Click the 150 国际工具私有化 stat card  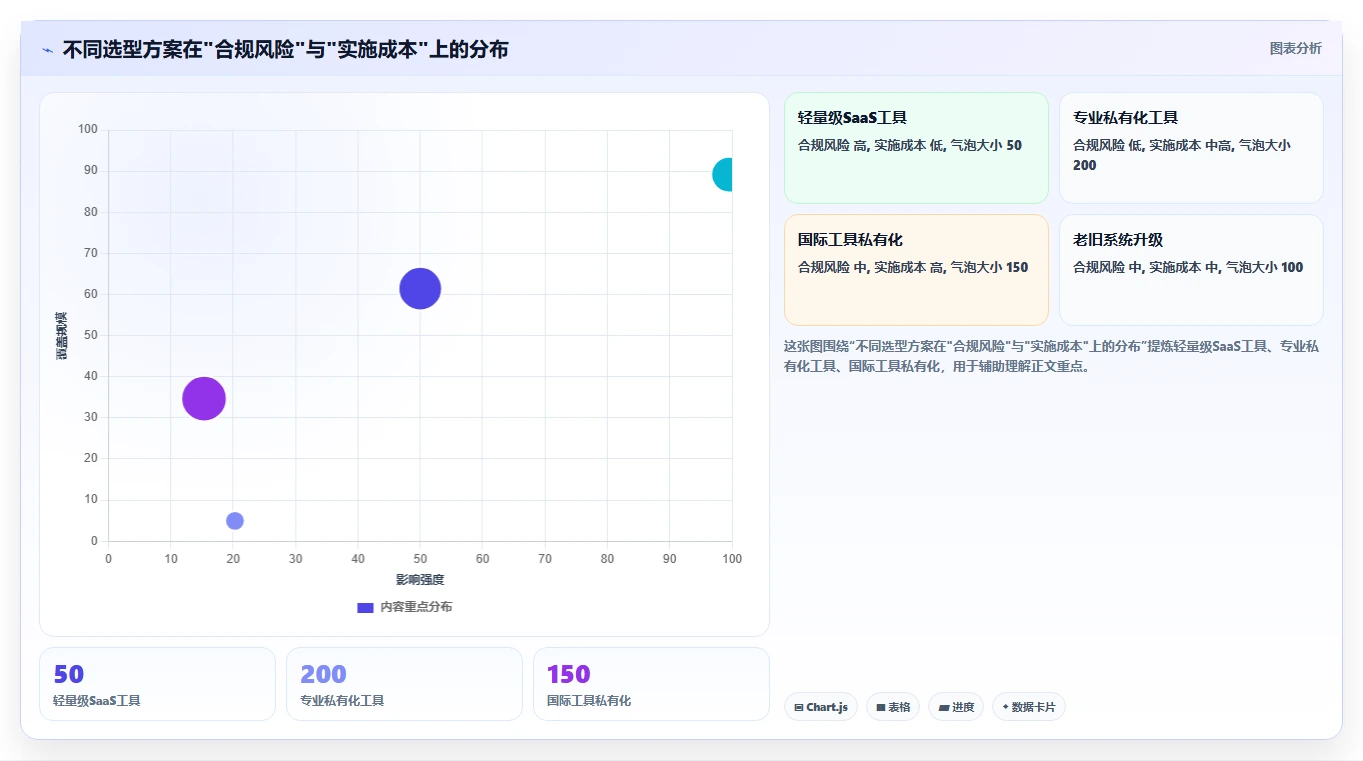(651, 684)
